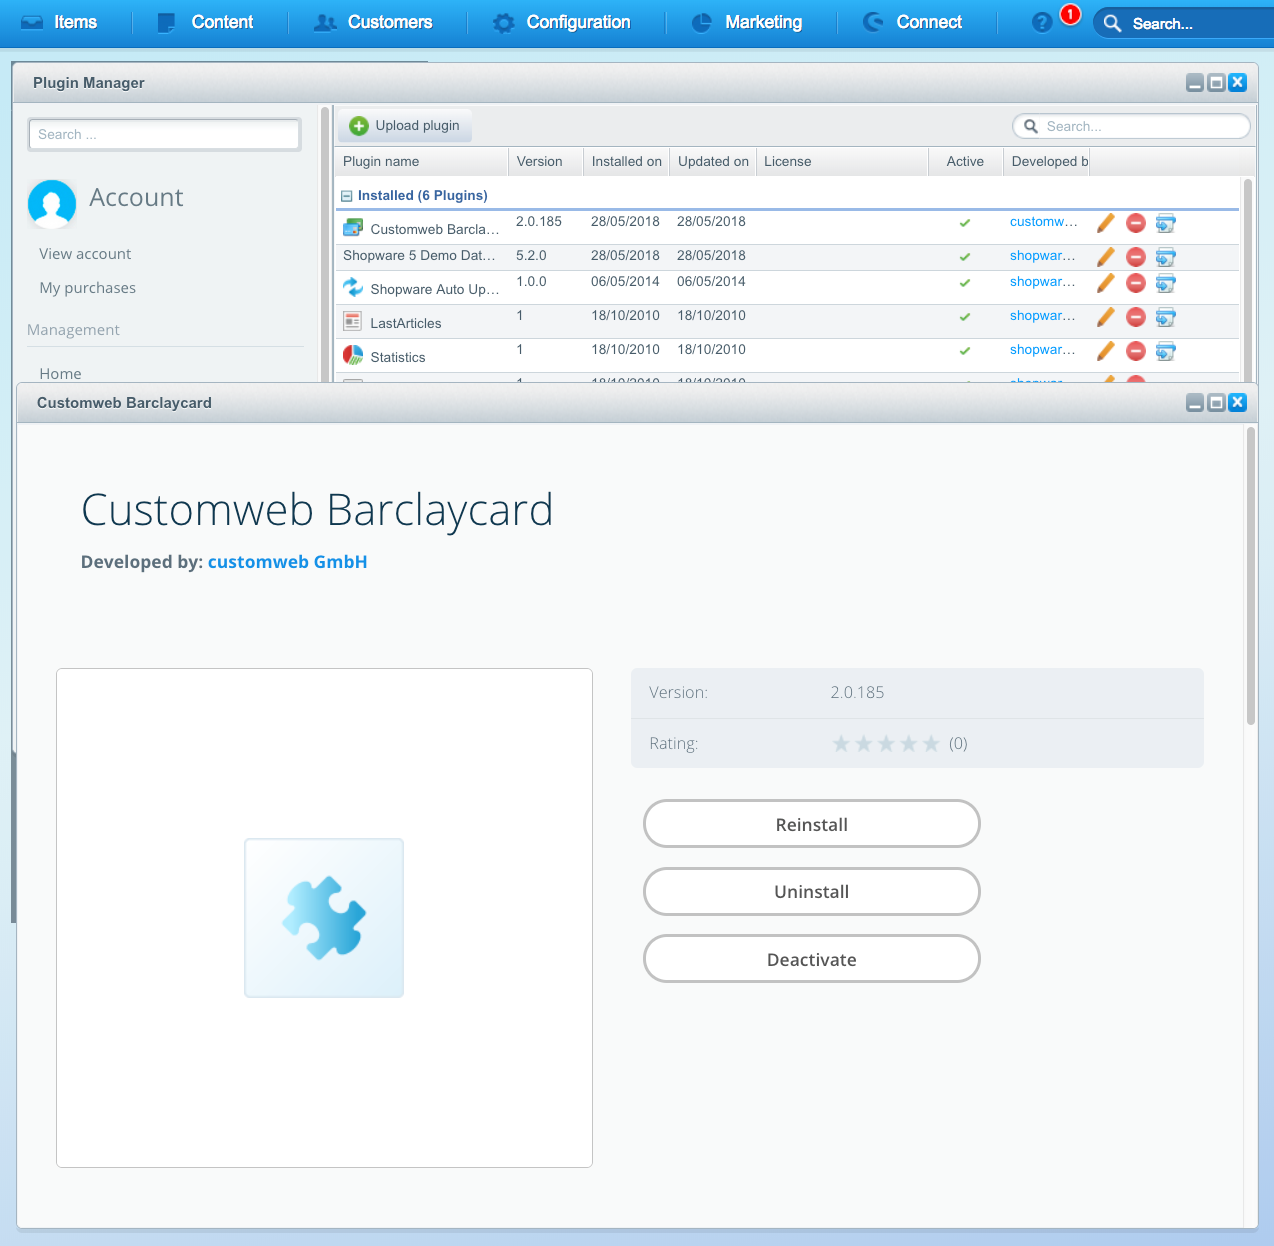The image size is (1274, 1246).
Task: Click red minus icon for Shopware 5 Demo Data
Action: [1136, 257]
